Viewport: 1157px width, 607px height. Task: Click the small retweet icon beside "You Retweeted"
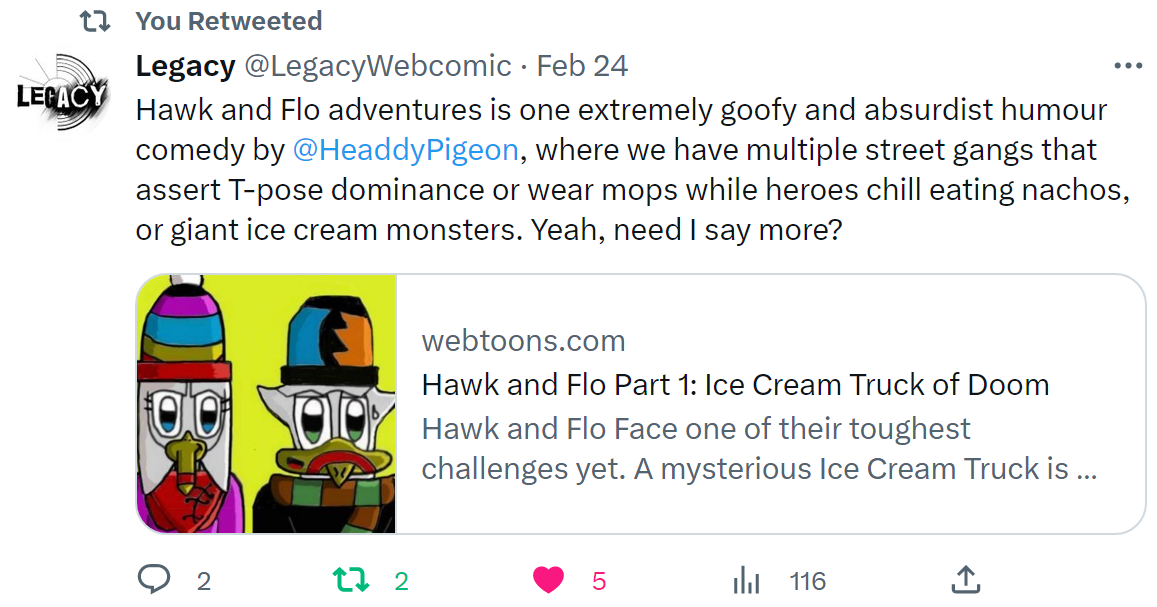click(x=94, y=21)
